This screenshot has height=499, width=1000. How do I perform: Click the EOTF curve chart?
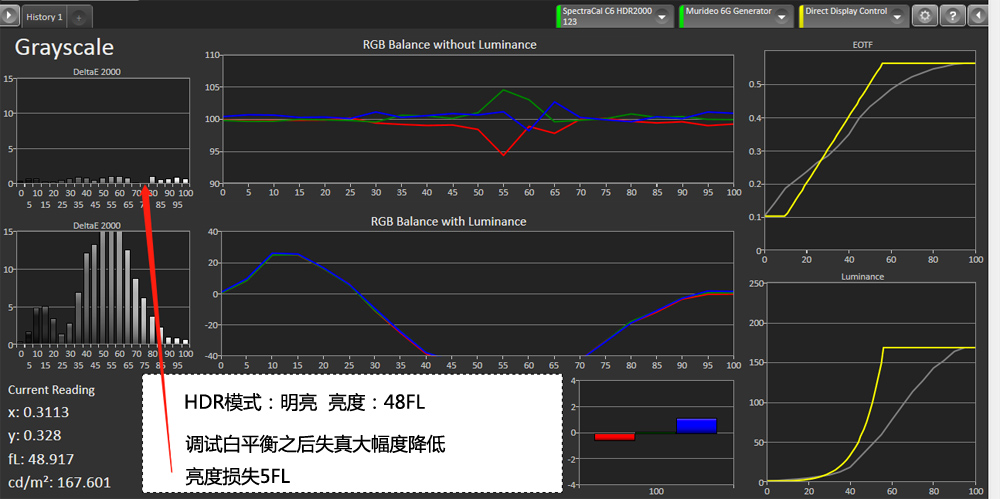click(x=871, y=150)
